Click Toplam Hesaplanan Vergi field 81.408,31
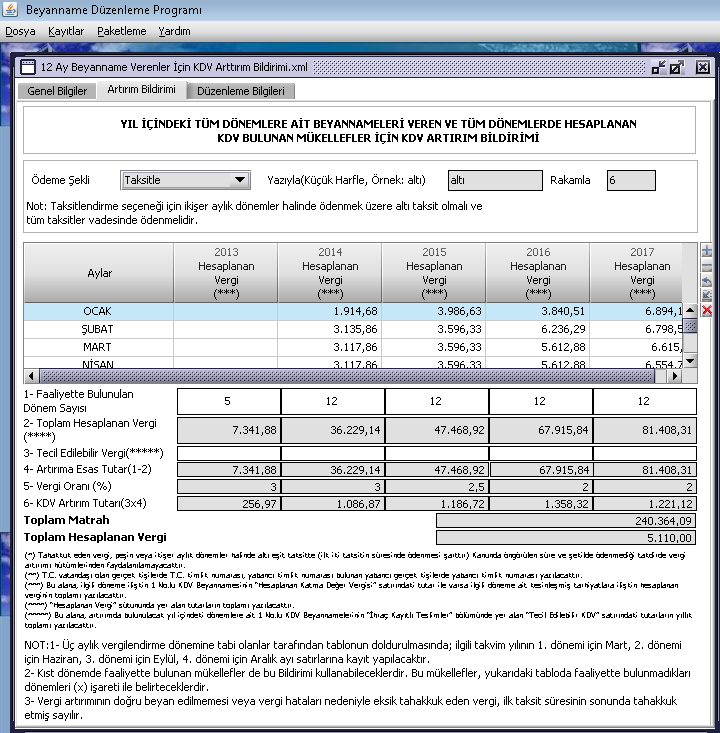The height and width of the screenshot is (733, 720). click(645, 430)
